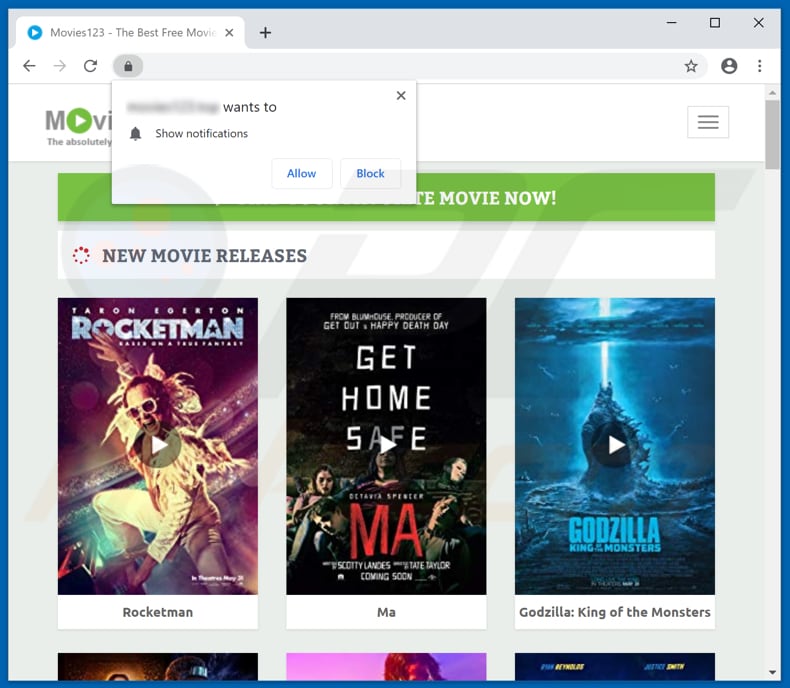Screen dimensions: 790x688
Task: Click the NEW MOVIE RELEASES heading
Action: (x=205, y=256)
